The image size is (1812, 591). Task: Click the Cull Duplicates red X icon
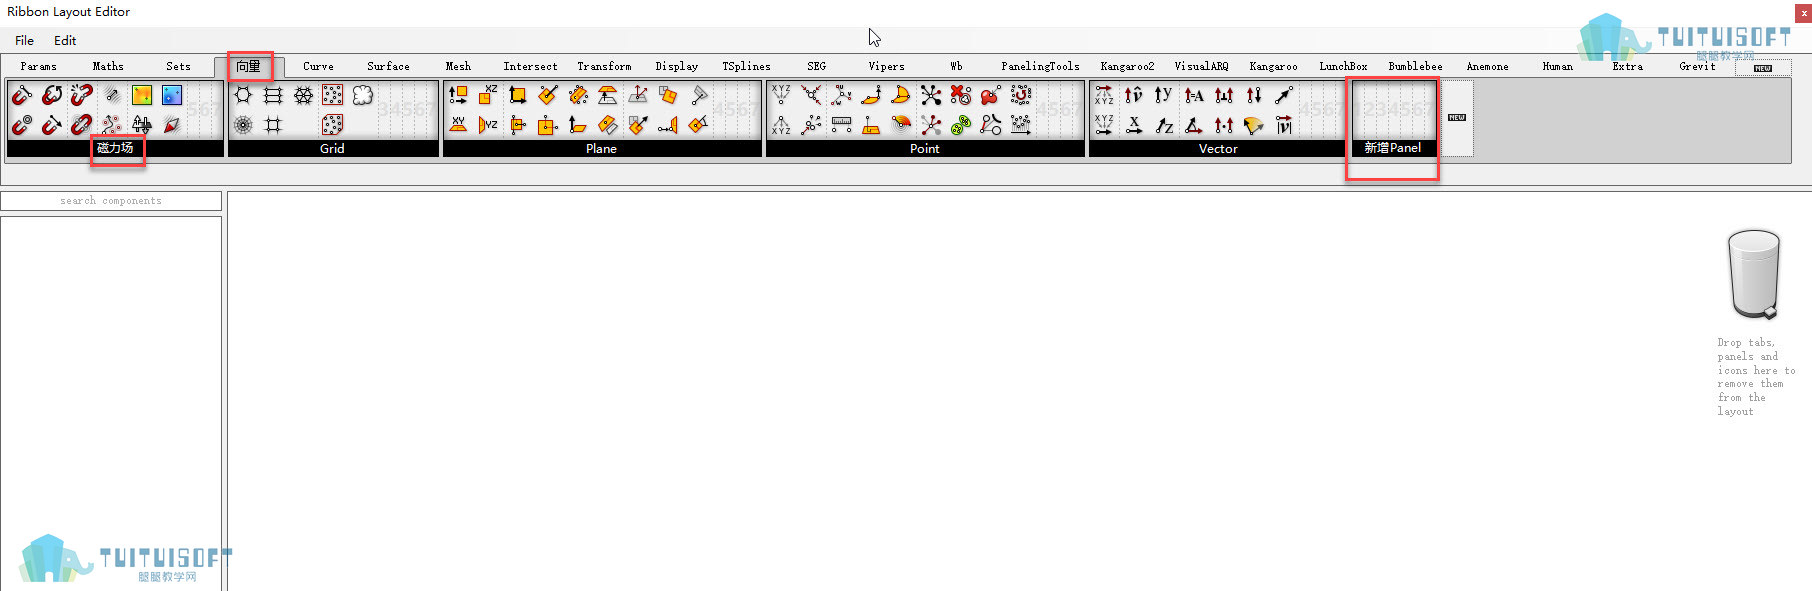tap(961, 95)
